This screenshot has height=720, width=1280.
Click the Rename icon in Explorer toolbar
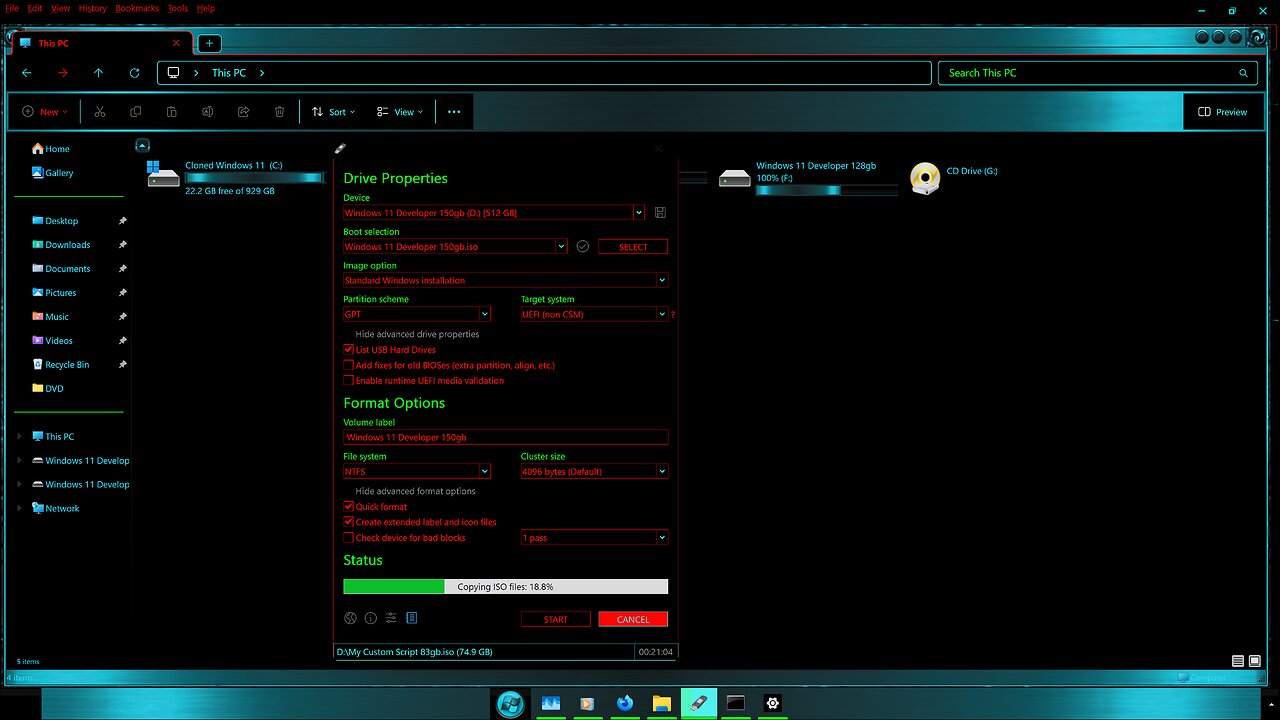[x=208, y=112]
